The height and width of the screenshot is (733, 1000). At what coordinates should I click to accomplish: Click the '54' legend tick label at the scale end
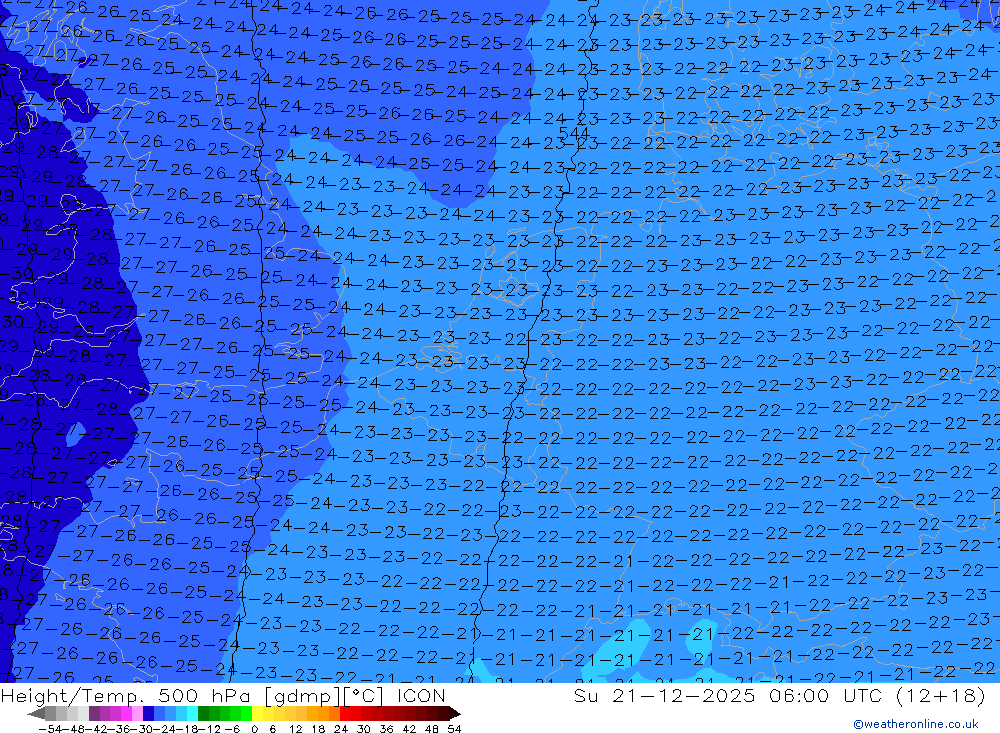pos(454,729)
